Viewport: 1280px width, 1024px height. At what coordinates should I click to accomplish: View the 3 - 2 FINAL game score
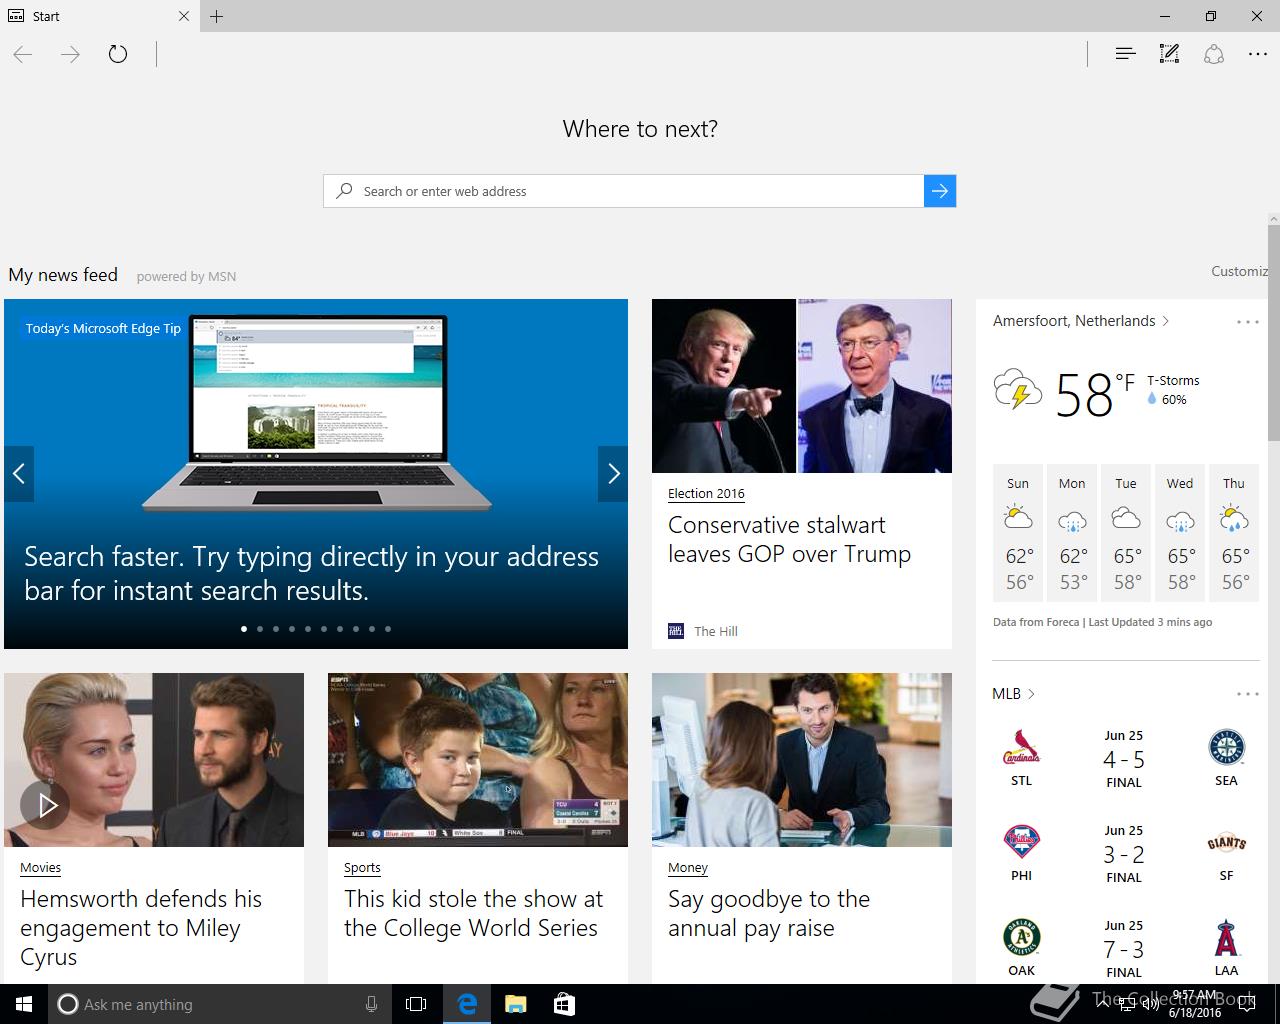click(x=1124, y=855)
